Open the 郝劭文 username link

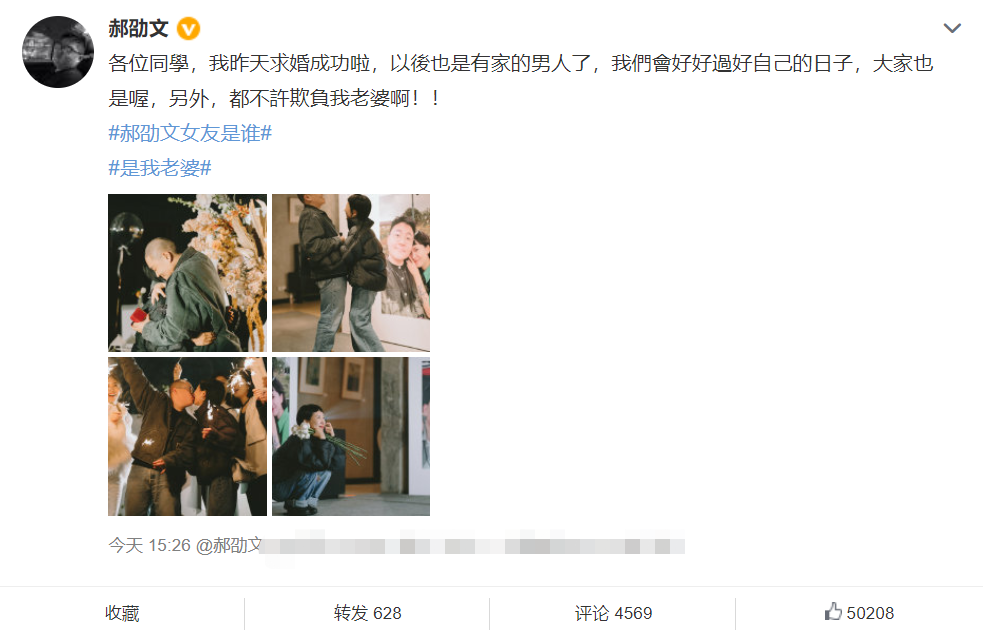pos(138,28)
